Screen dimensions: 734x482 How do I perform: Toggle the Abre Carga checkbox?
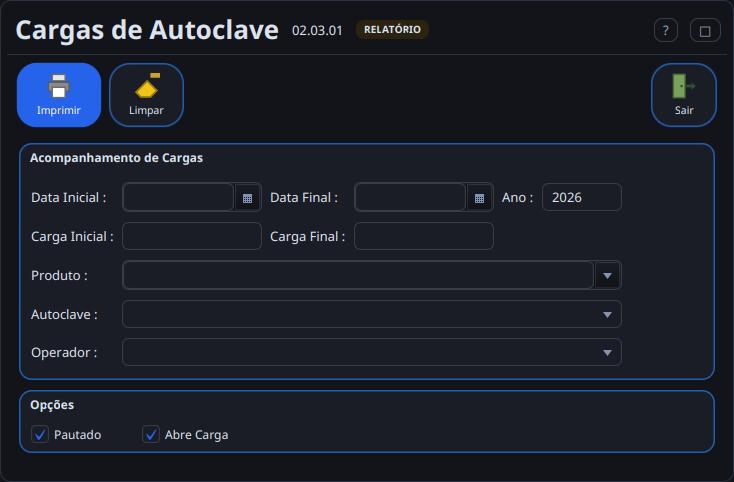(151, 435)
